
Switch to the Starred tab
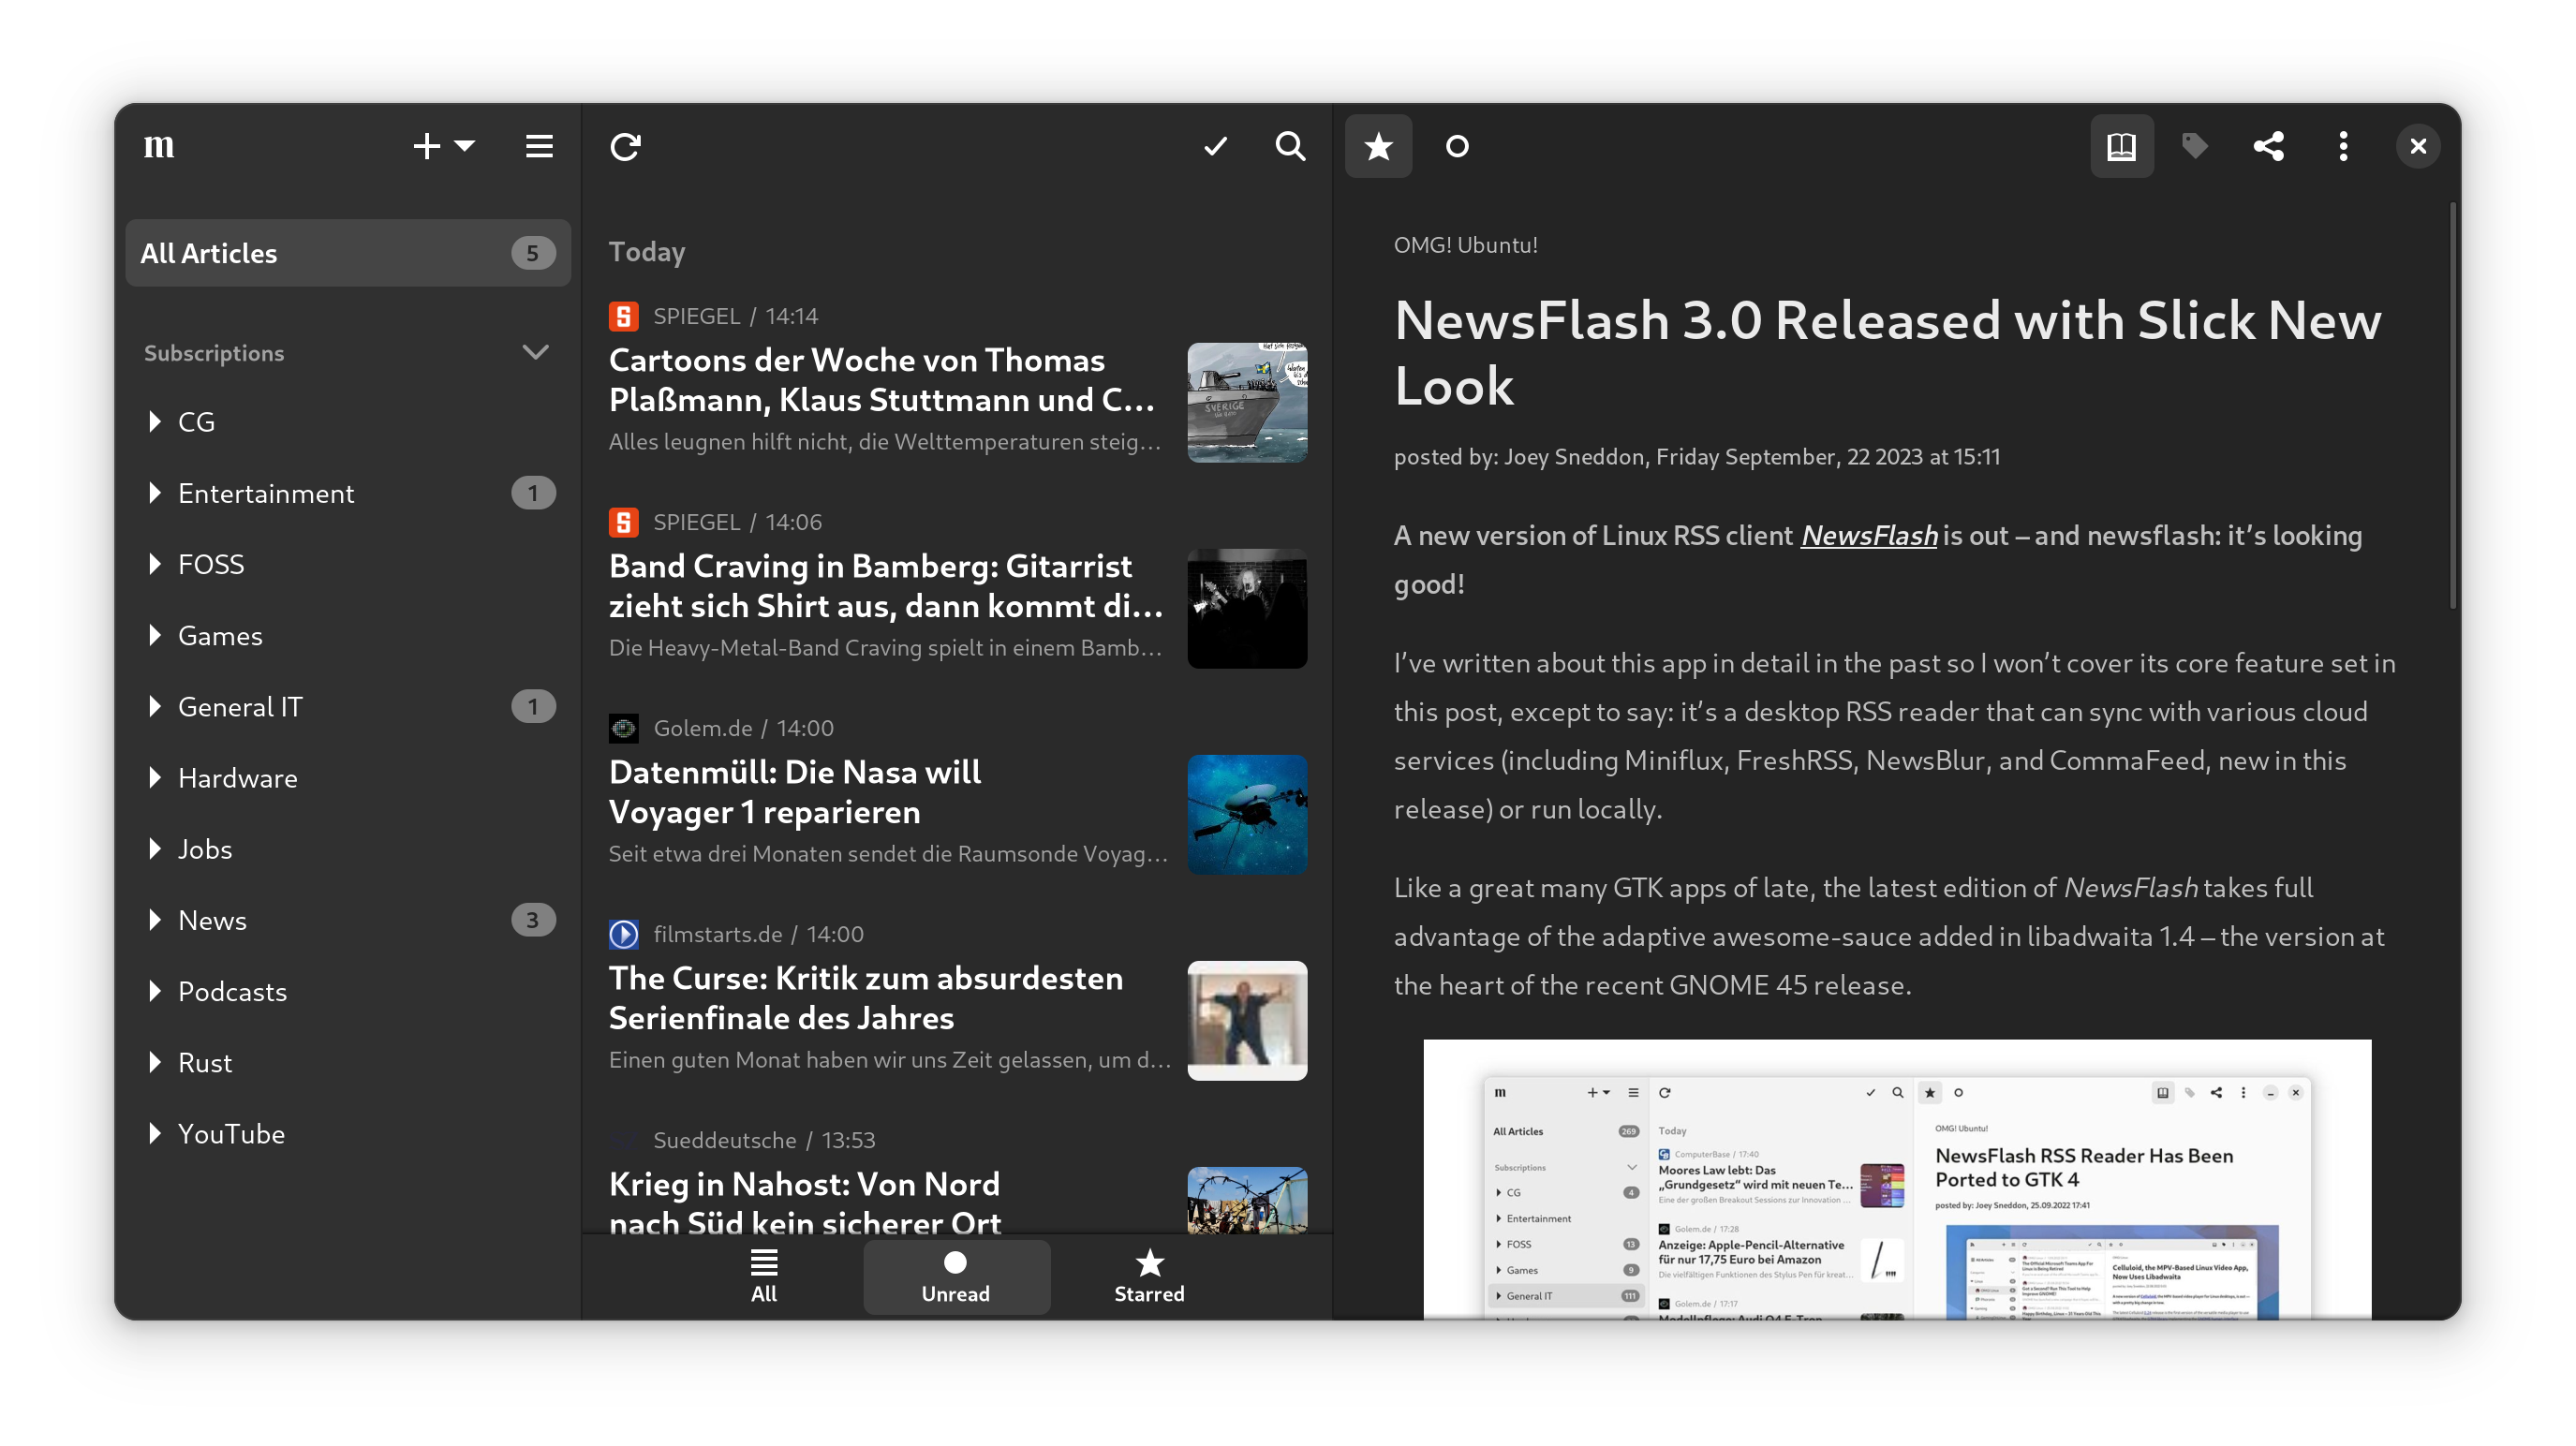click(1149, 1277)
